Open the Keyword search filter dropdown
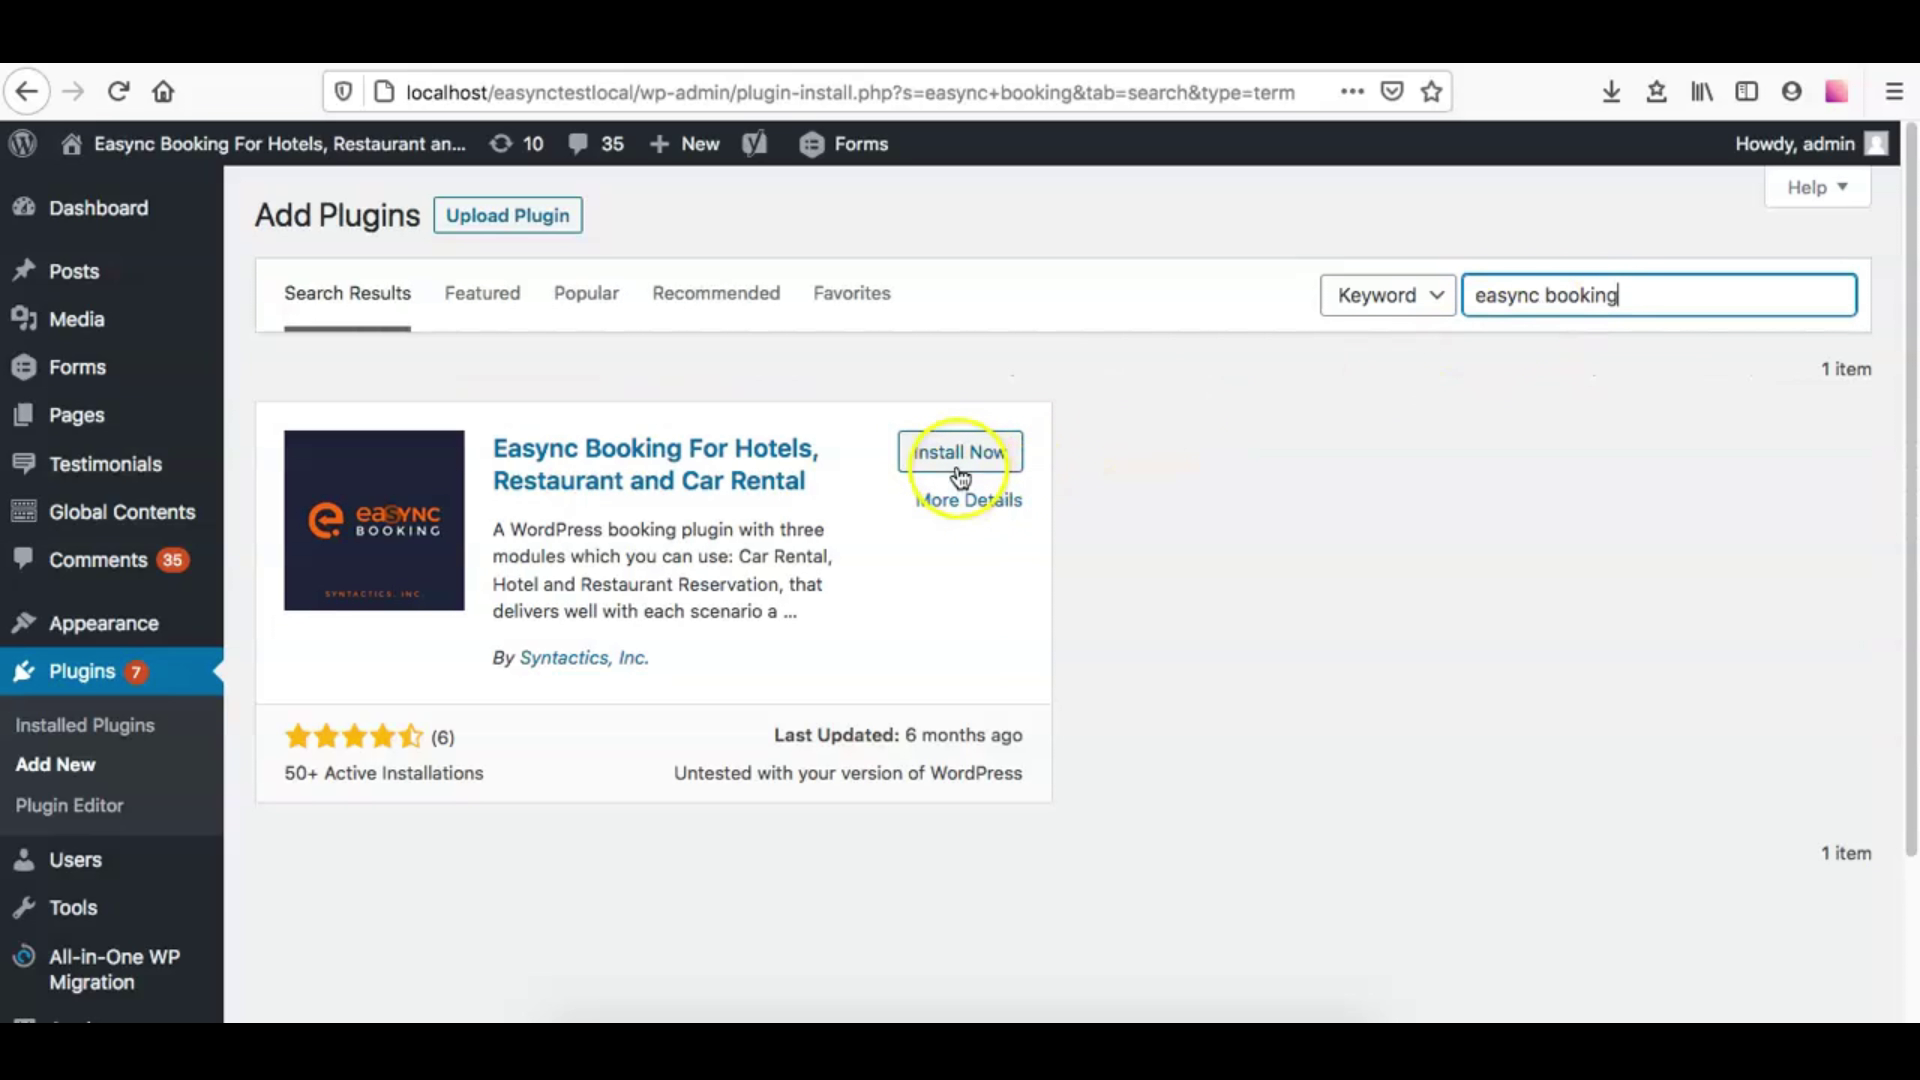This screenshot has height=1080, width=1920. (1388, 295)
